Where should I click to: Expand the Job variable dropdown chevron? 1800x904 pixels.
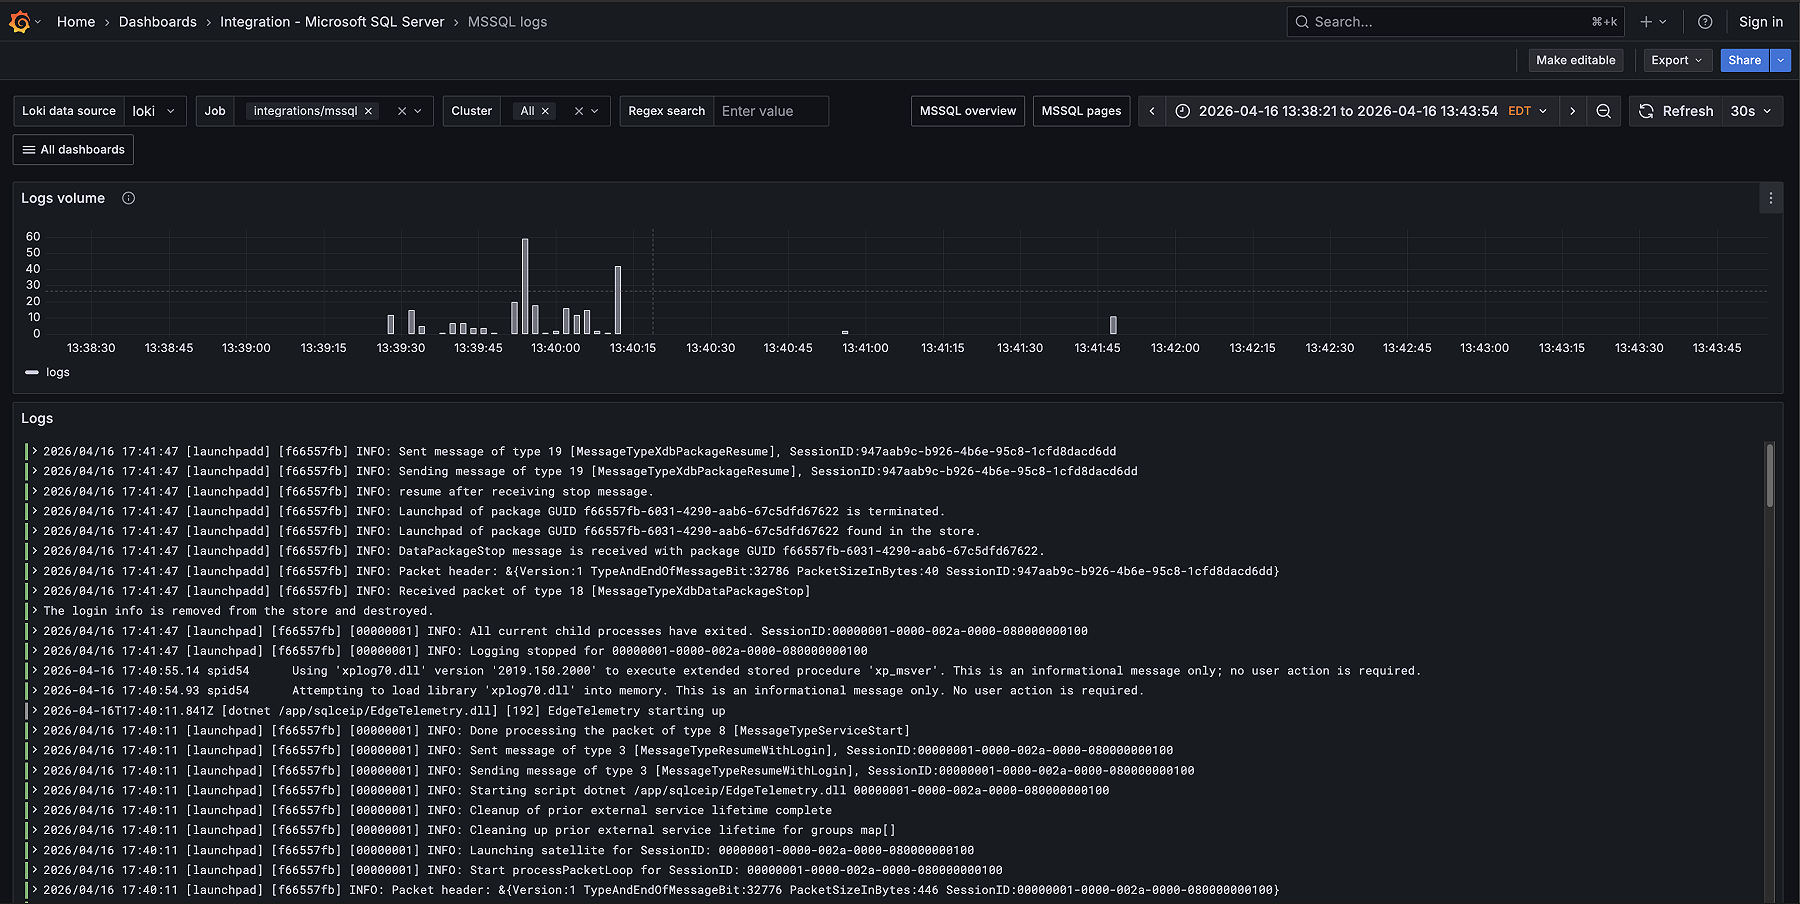click(x=418, y=111)
